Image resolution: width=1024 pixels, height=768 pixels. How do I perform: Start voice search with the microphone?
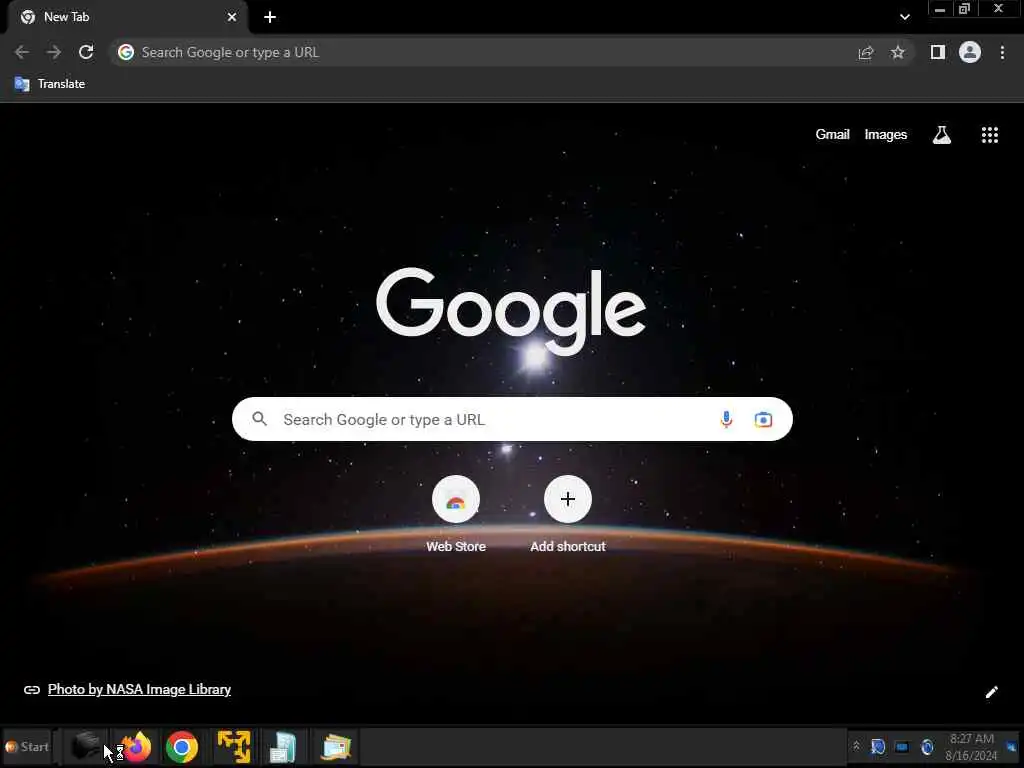[726, 419]
